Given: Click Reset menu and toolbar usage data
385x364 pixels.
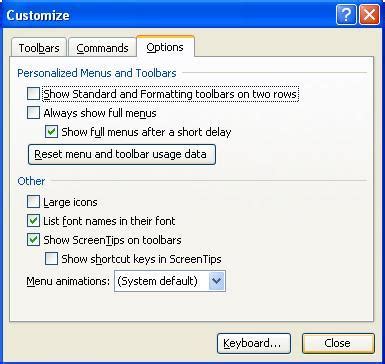Looking at the screenshot, I should tap(122, 154).
